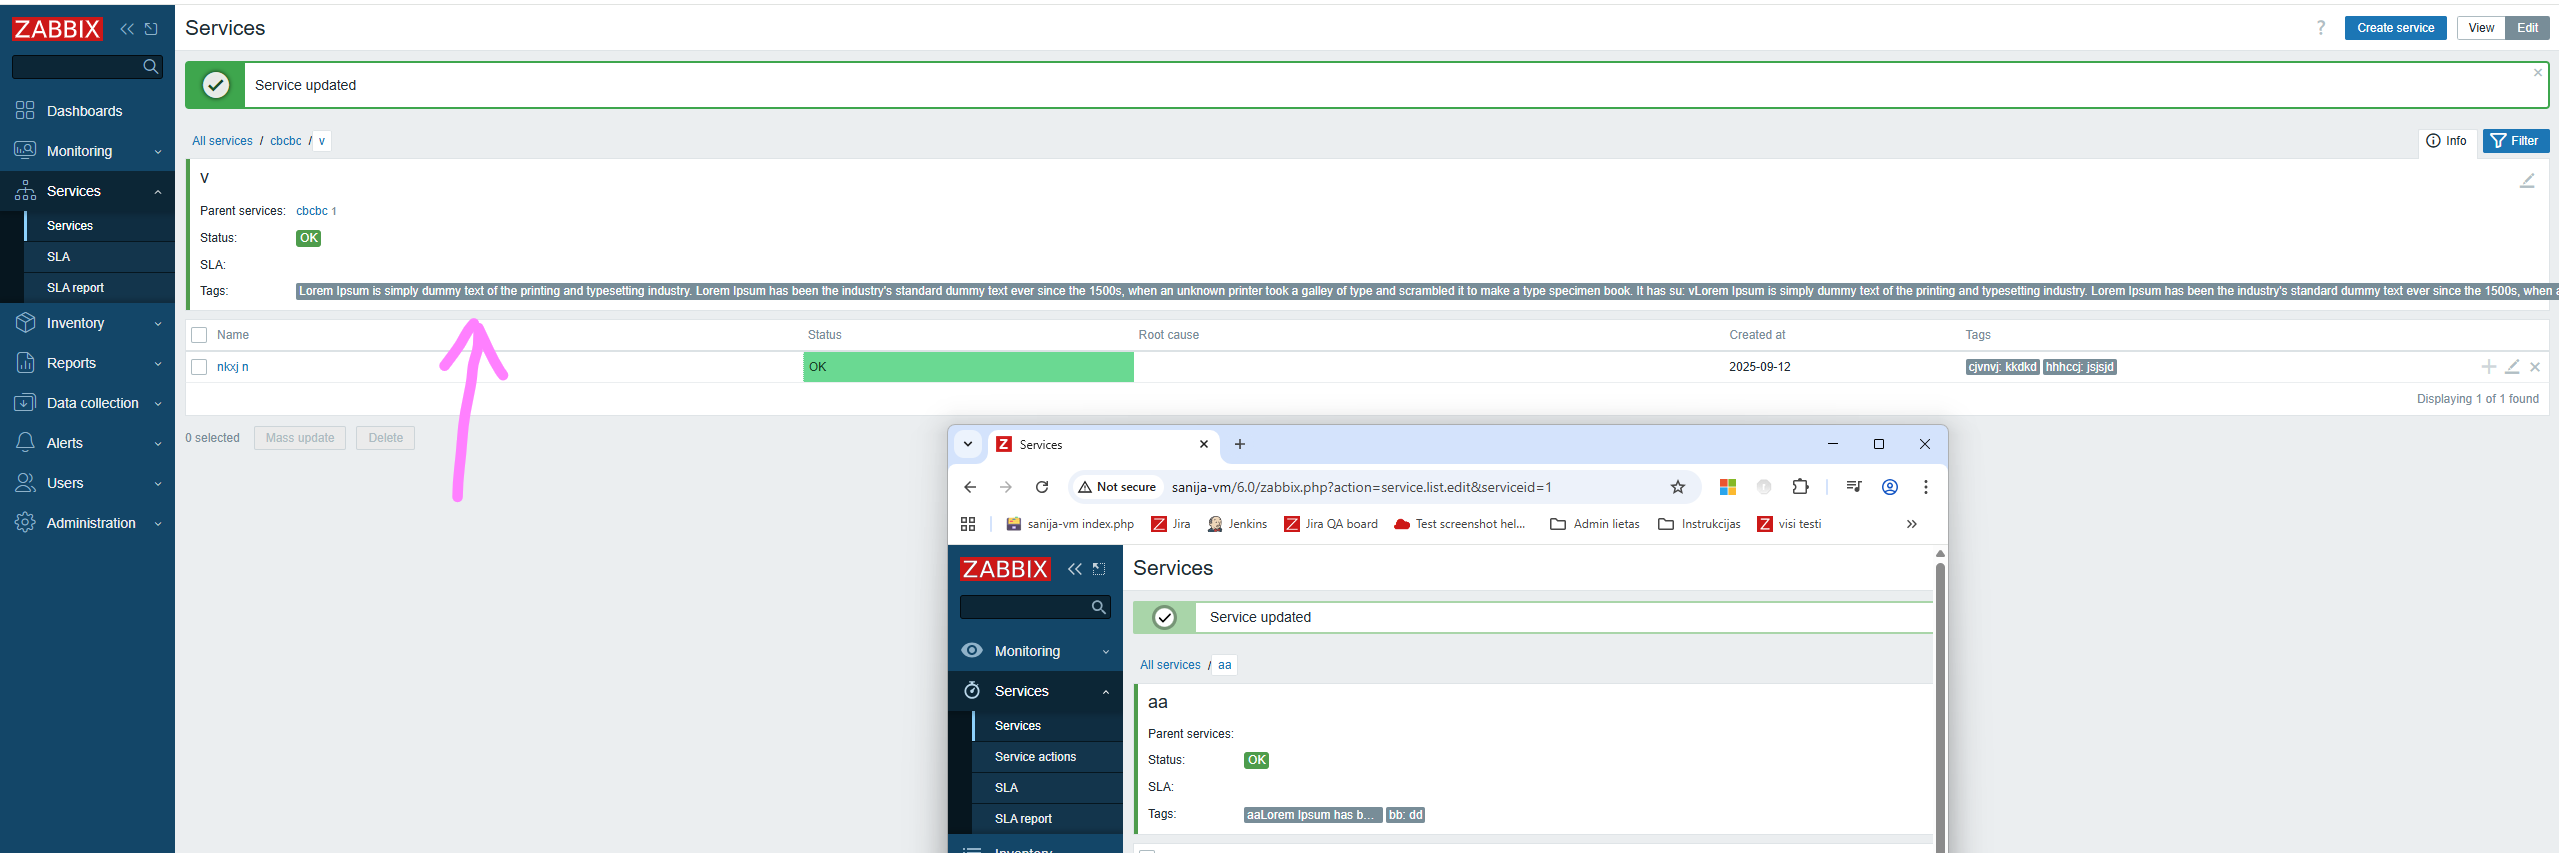Bookmark the page with the star icon
2559x853 pixels.
point(1677,487)
